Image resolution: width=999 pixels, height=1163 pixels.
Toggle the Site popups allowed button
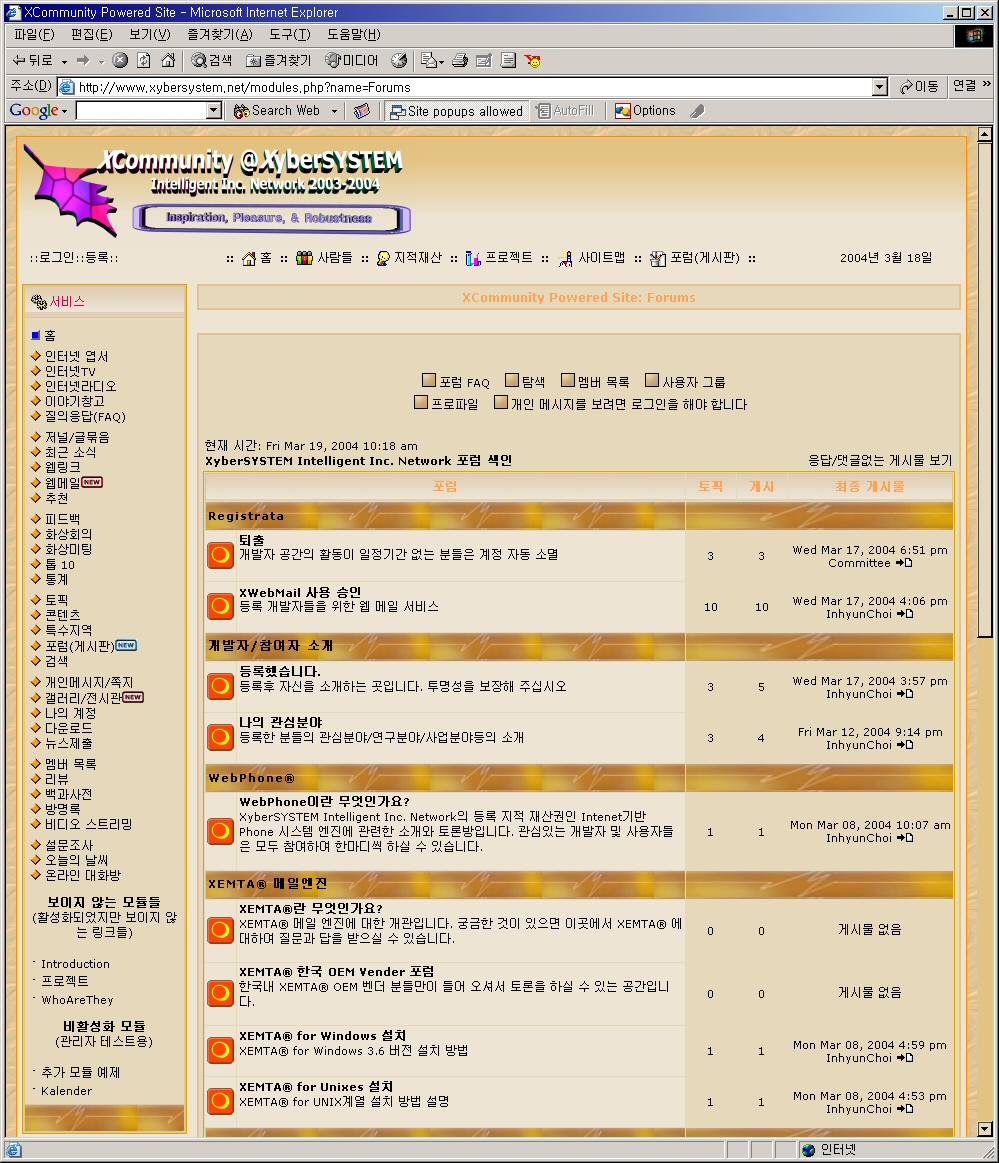pos(456,111)
